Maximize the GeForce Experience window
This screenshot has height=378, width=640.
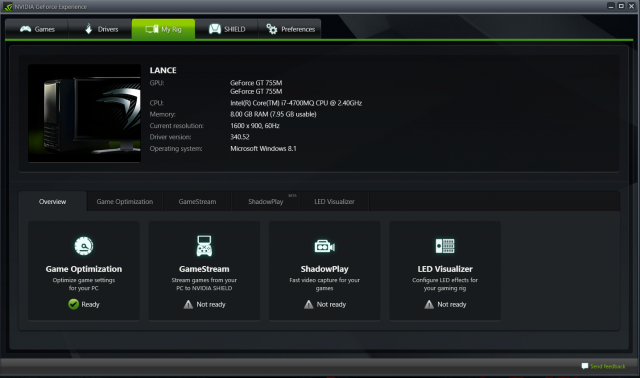click(x=621, y=6)
